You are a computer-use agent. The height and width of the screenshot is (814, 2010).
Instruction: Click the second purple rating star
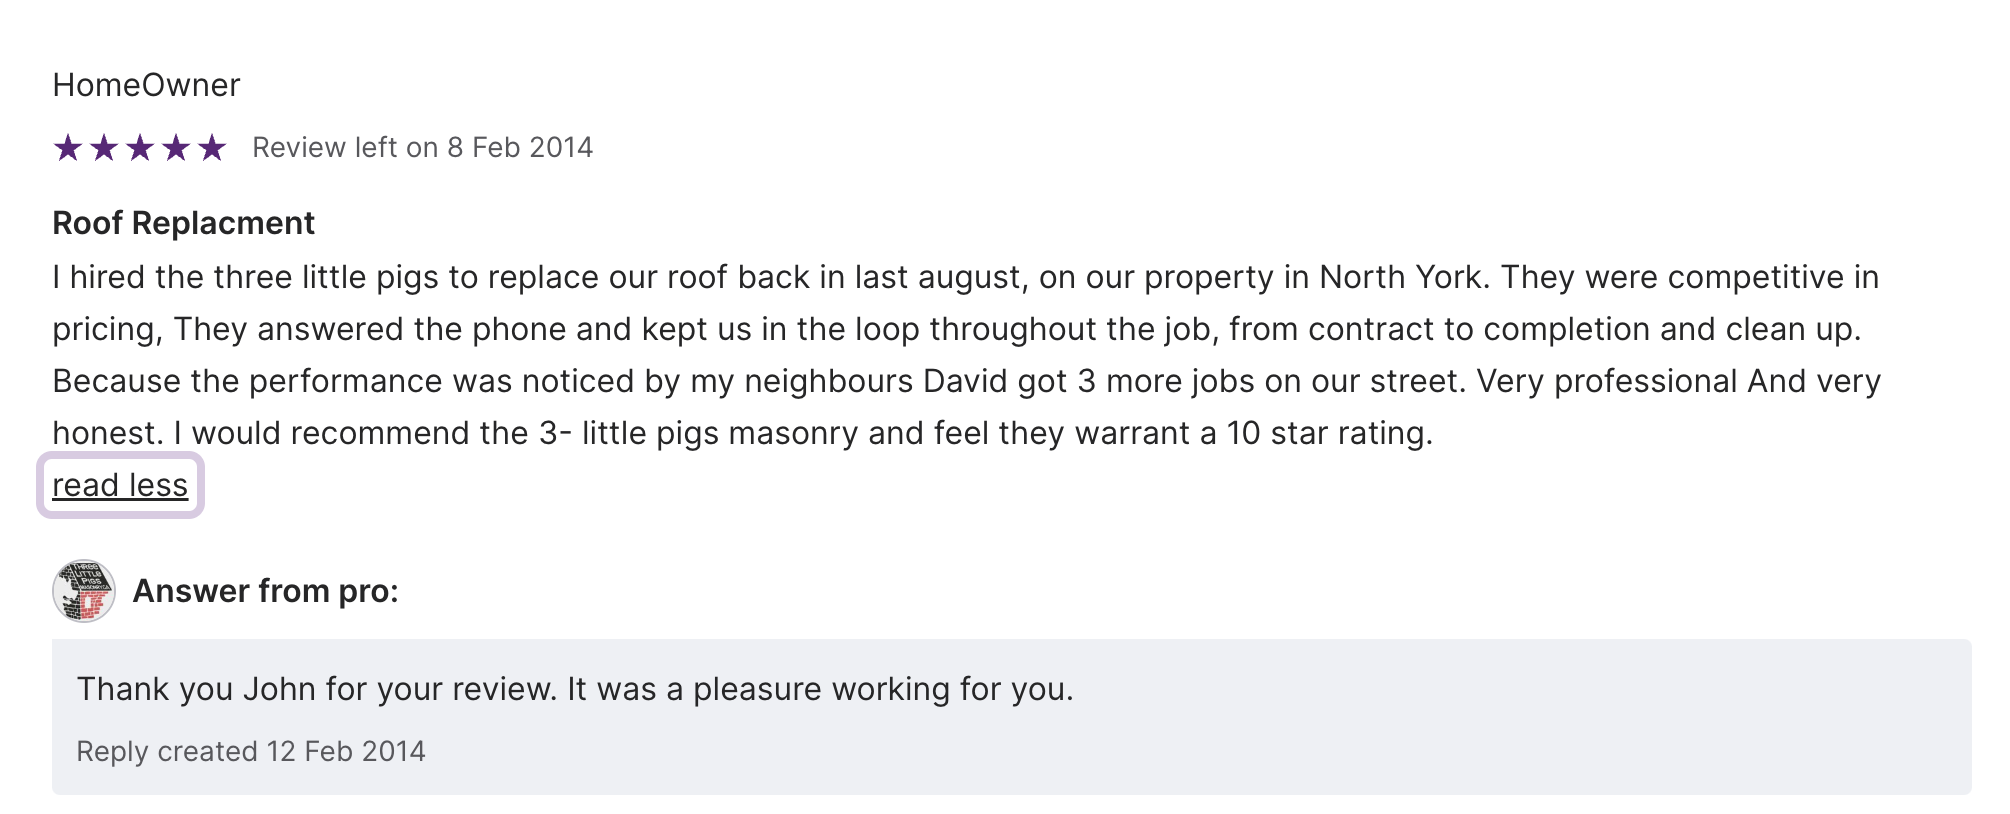click(104, 148)
